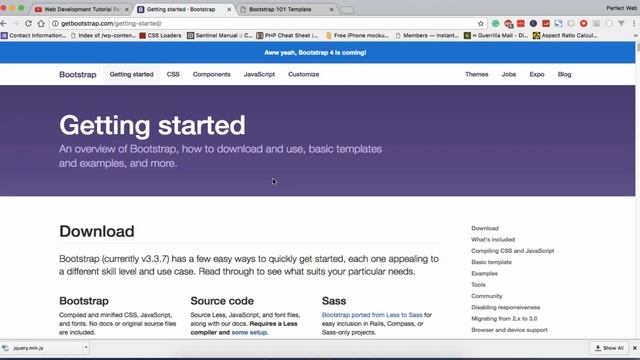Click the green circular extension icon
This screenshot has width=640, height=360.
(x=496, y=24)
